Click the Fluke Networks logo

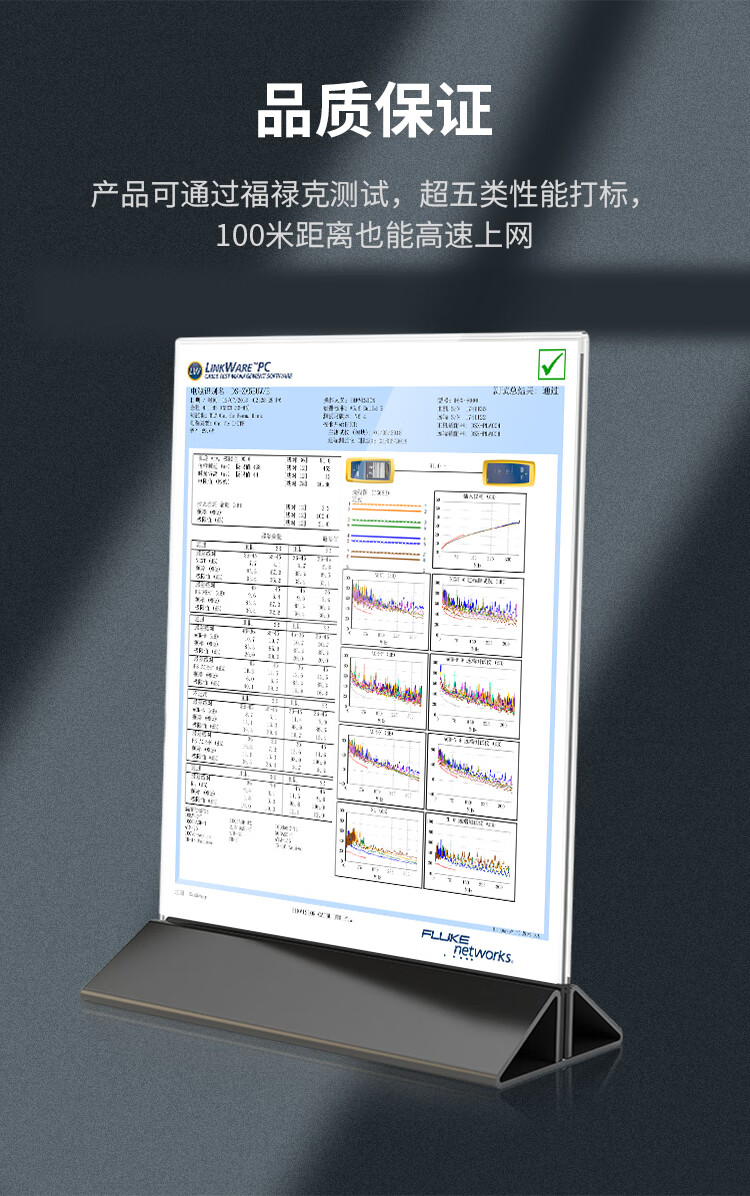pyautogui.click(x=467, y=945)
